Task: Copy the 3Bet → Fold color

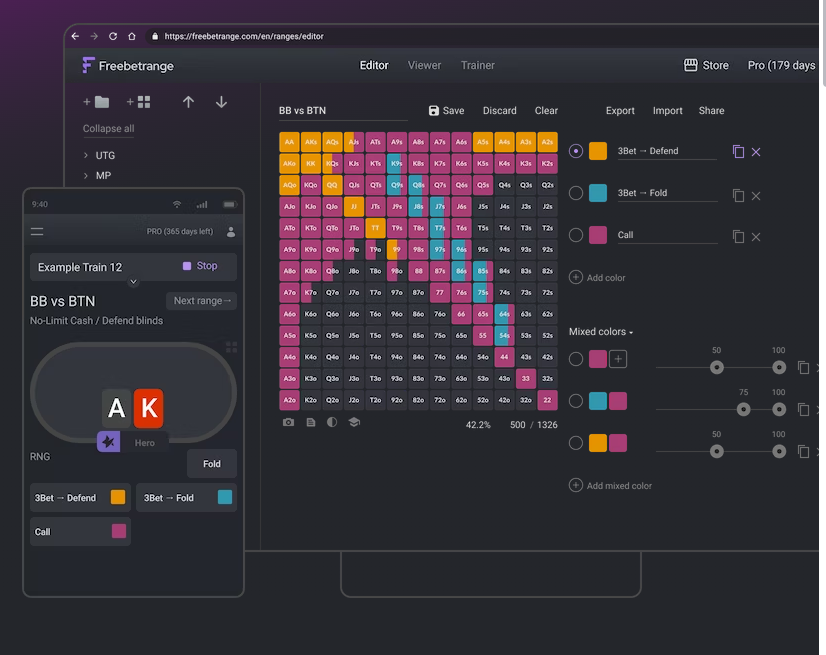Action: click(x=738, y=195)
